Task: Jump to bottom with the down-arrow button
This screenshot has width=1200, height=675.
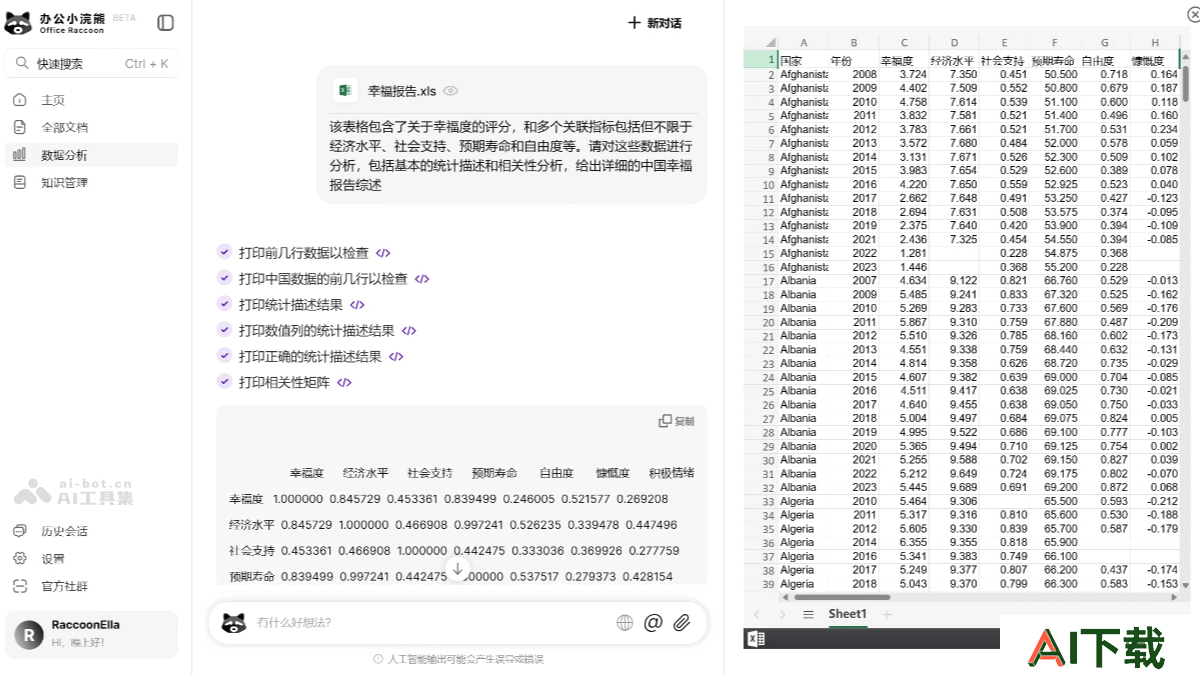Action: click(x=458, y=569)
